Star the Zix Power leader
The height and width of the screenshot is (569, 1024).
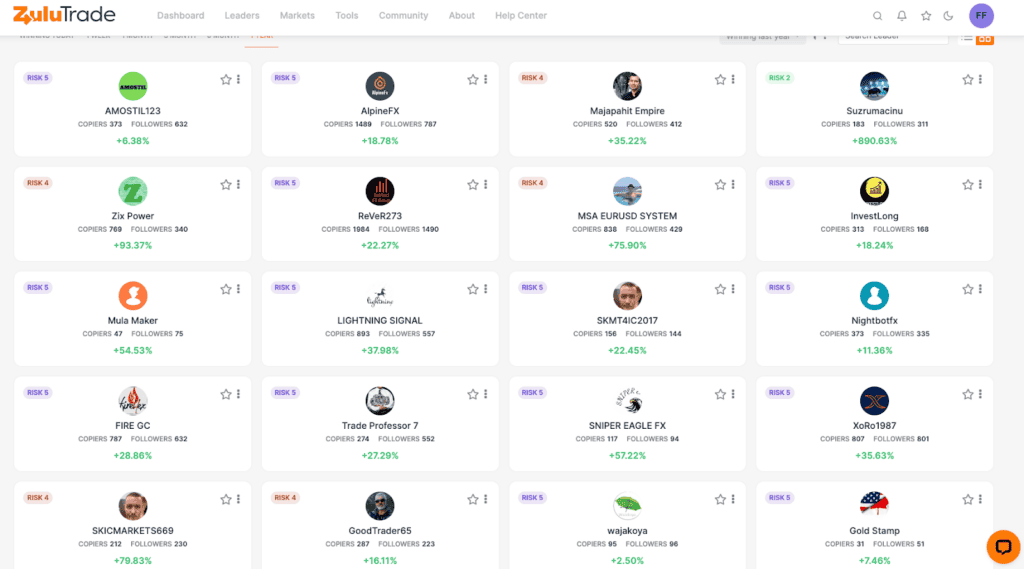click(225, 185)
